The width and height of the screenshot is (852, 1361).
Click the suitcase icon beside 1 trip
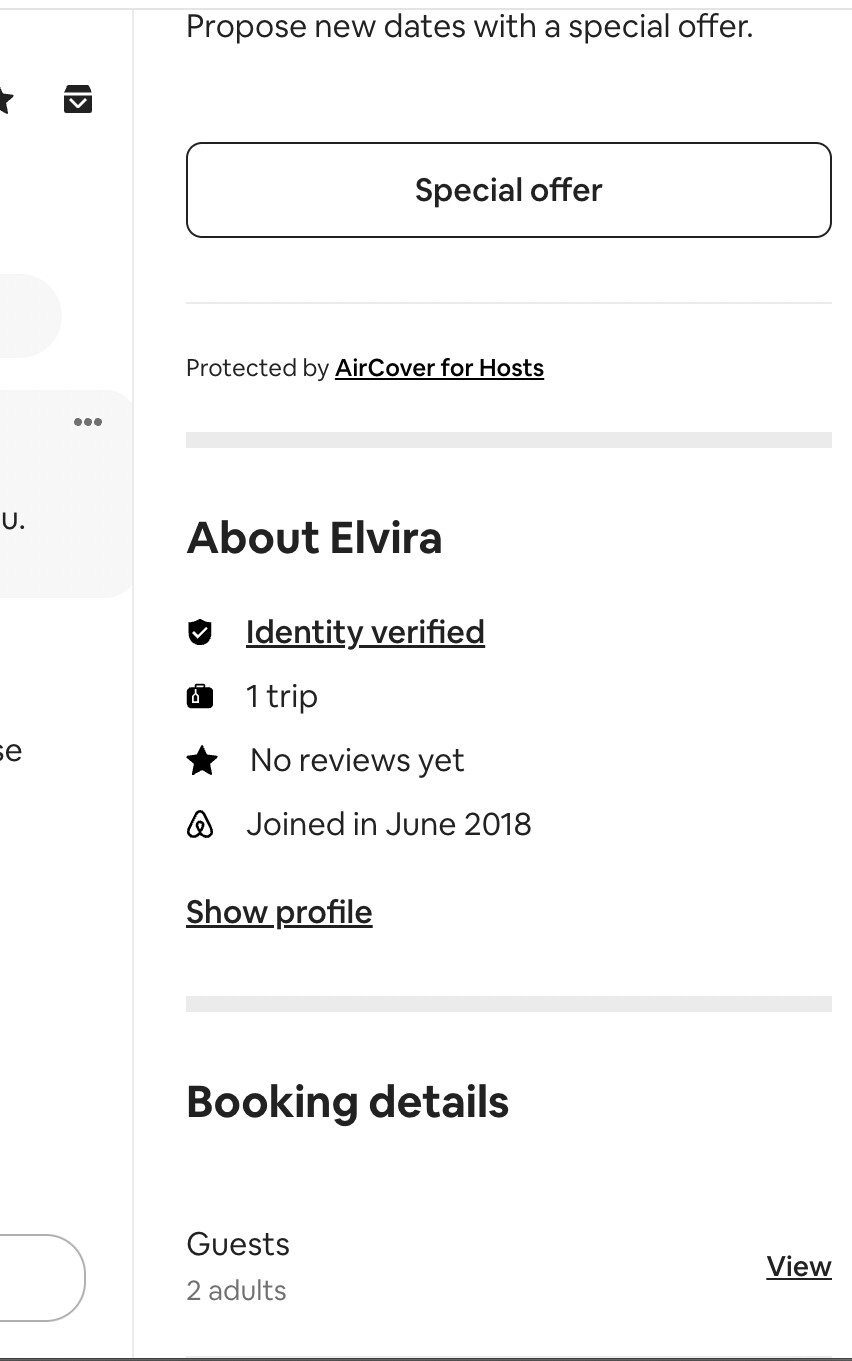click(x=200, y=696)
